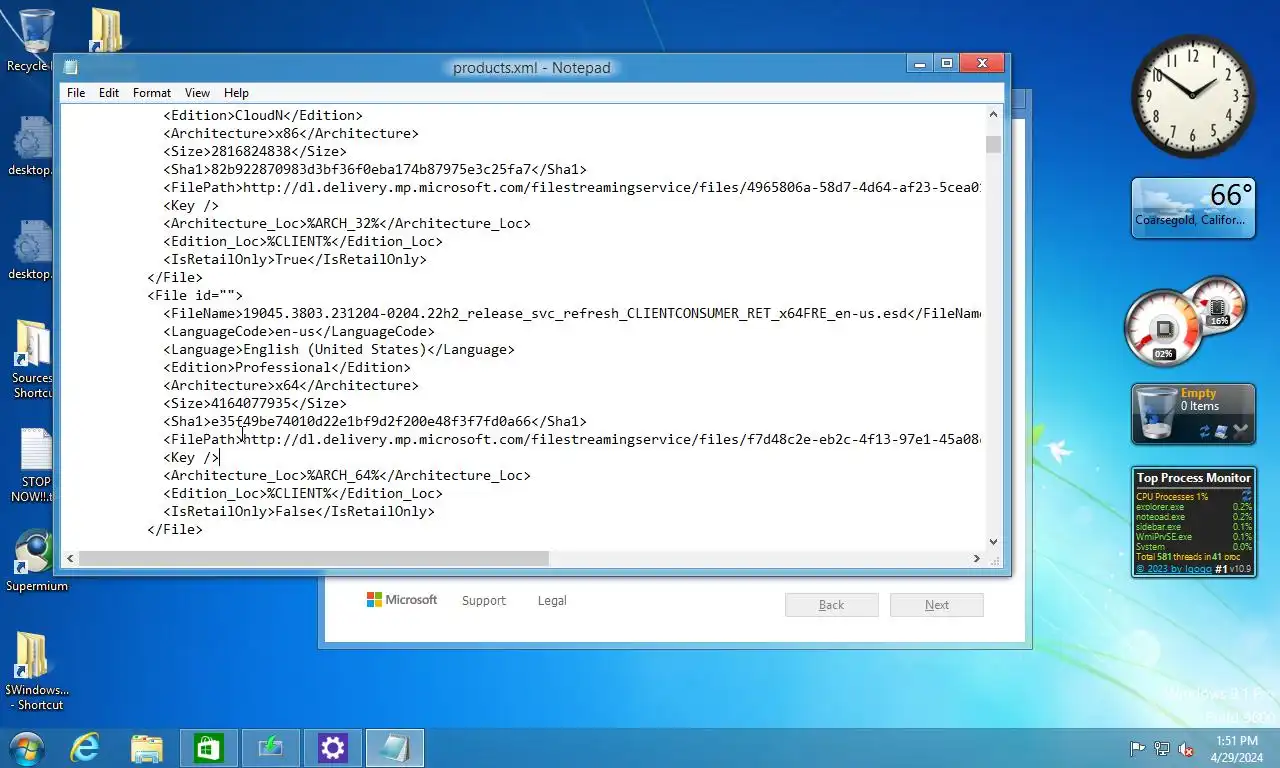
Task: Click the analog clock gadget
Action: click(1193, 97)
